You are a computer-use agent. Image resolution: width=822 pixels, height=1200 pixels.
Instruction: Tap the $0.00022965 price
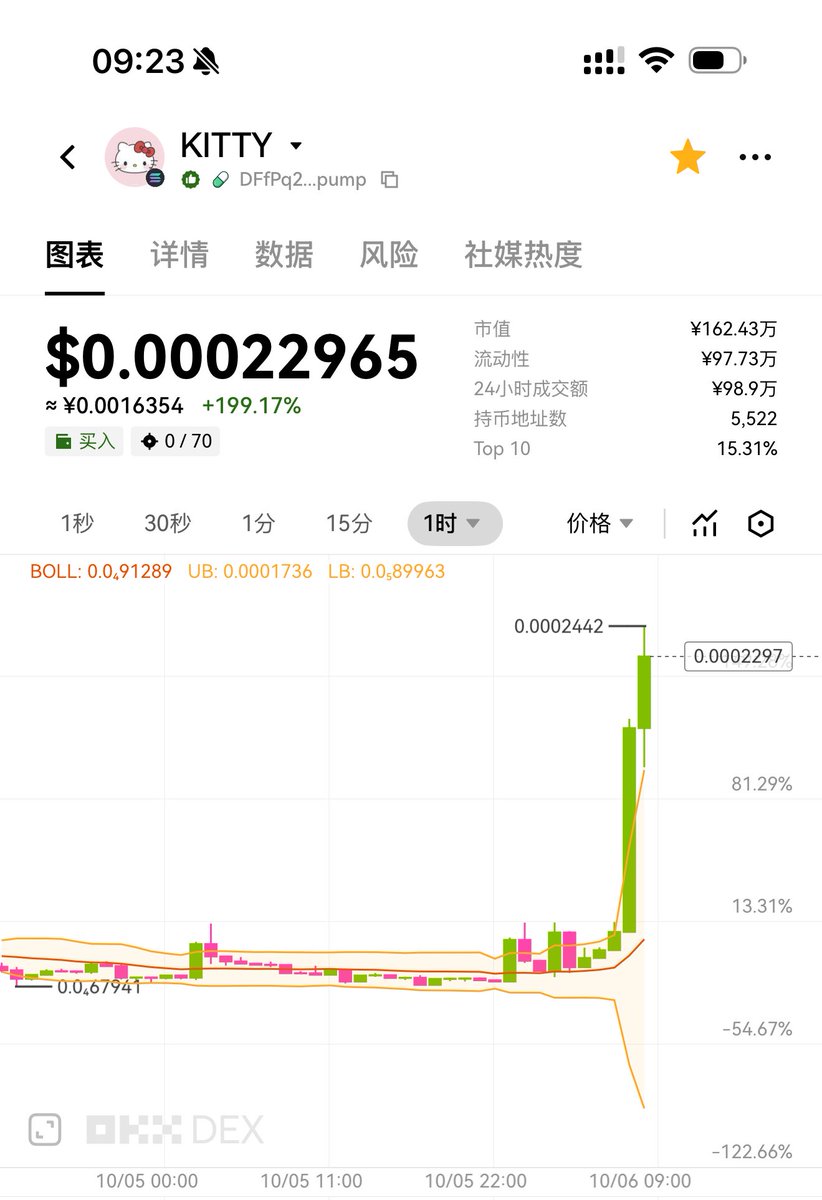coord(232,357)
